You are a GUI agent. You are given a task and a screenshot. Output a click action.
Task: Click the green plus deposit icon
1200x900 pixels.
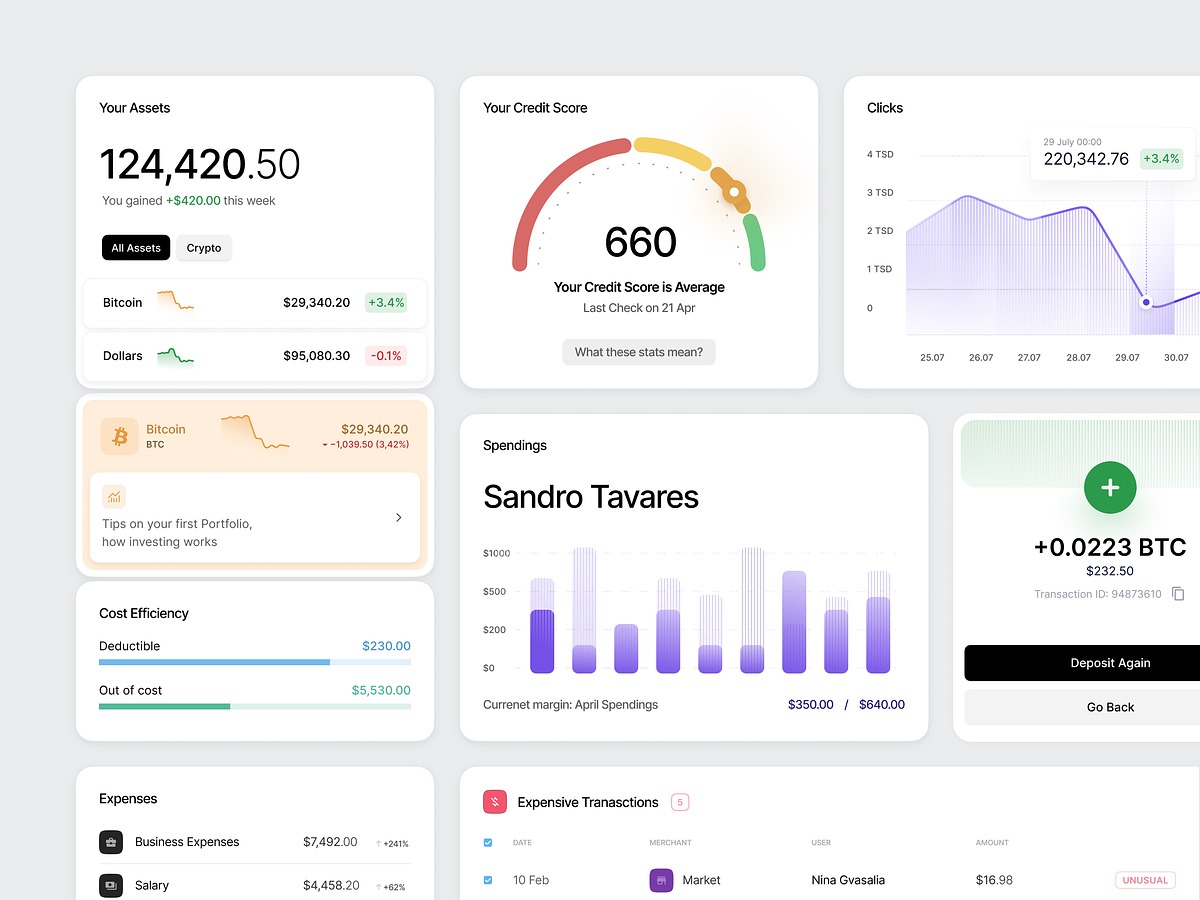pos(1110,488)
